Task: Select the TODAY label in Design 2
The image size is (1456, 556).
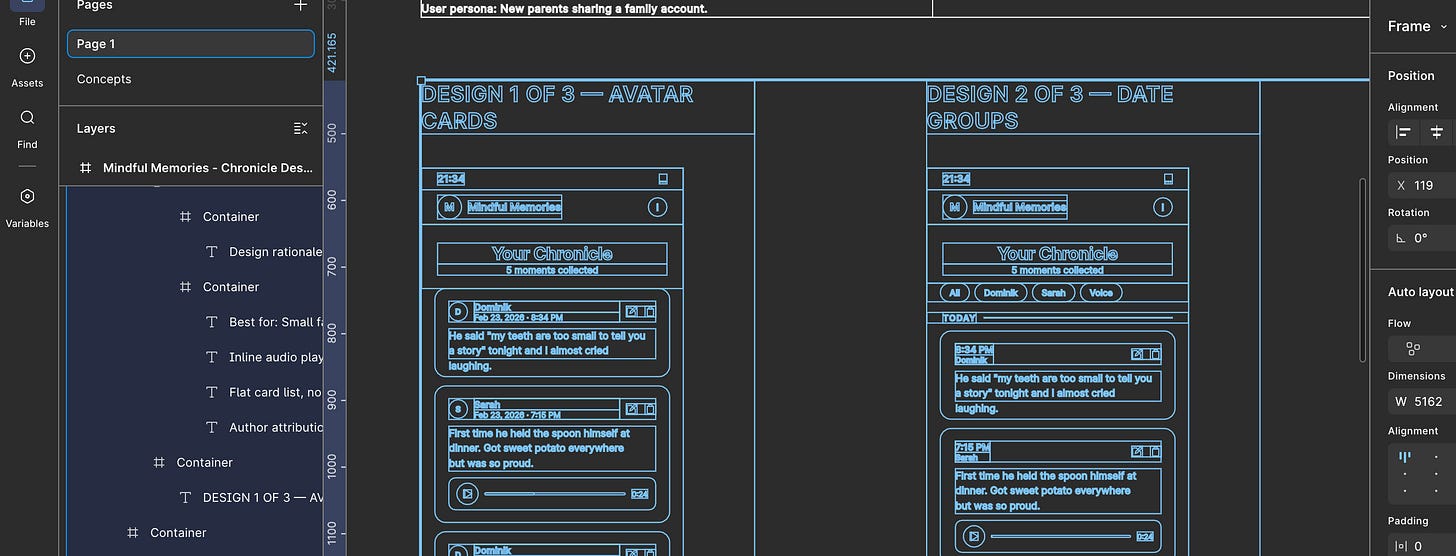Action: click(x=959, y=318)
